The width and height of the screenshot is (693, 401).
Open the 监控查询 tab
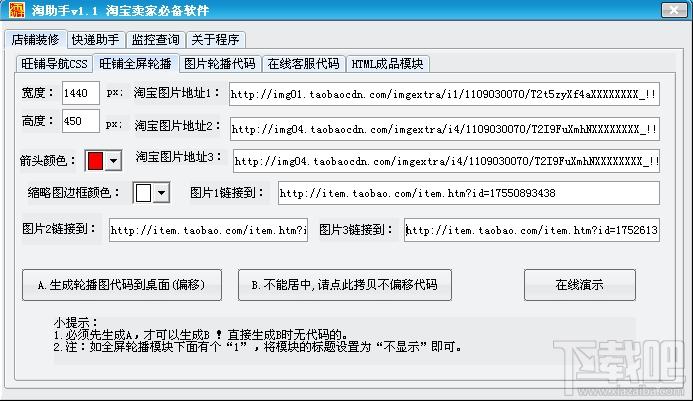[155, 41]
